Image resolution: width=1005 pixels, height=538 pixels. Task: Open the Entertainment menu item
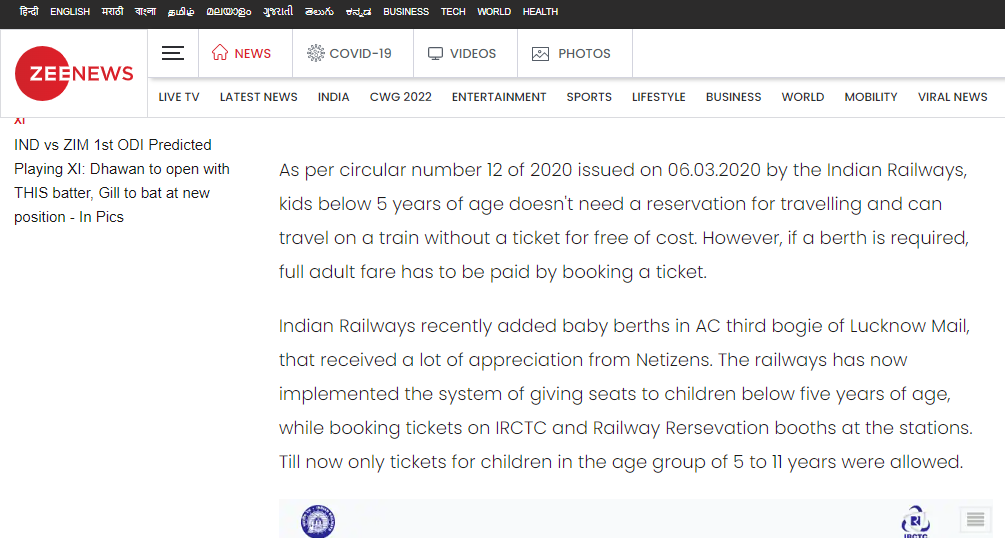pyautogui.click(x=499, y=97)
